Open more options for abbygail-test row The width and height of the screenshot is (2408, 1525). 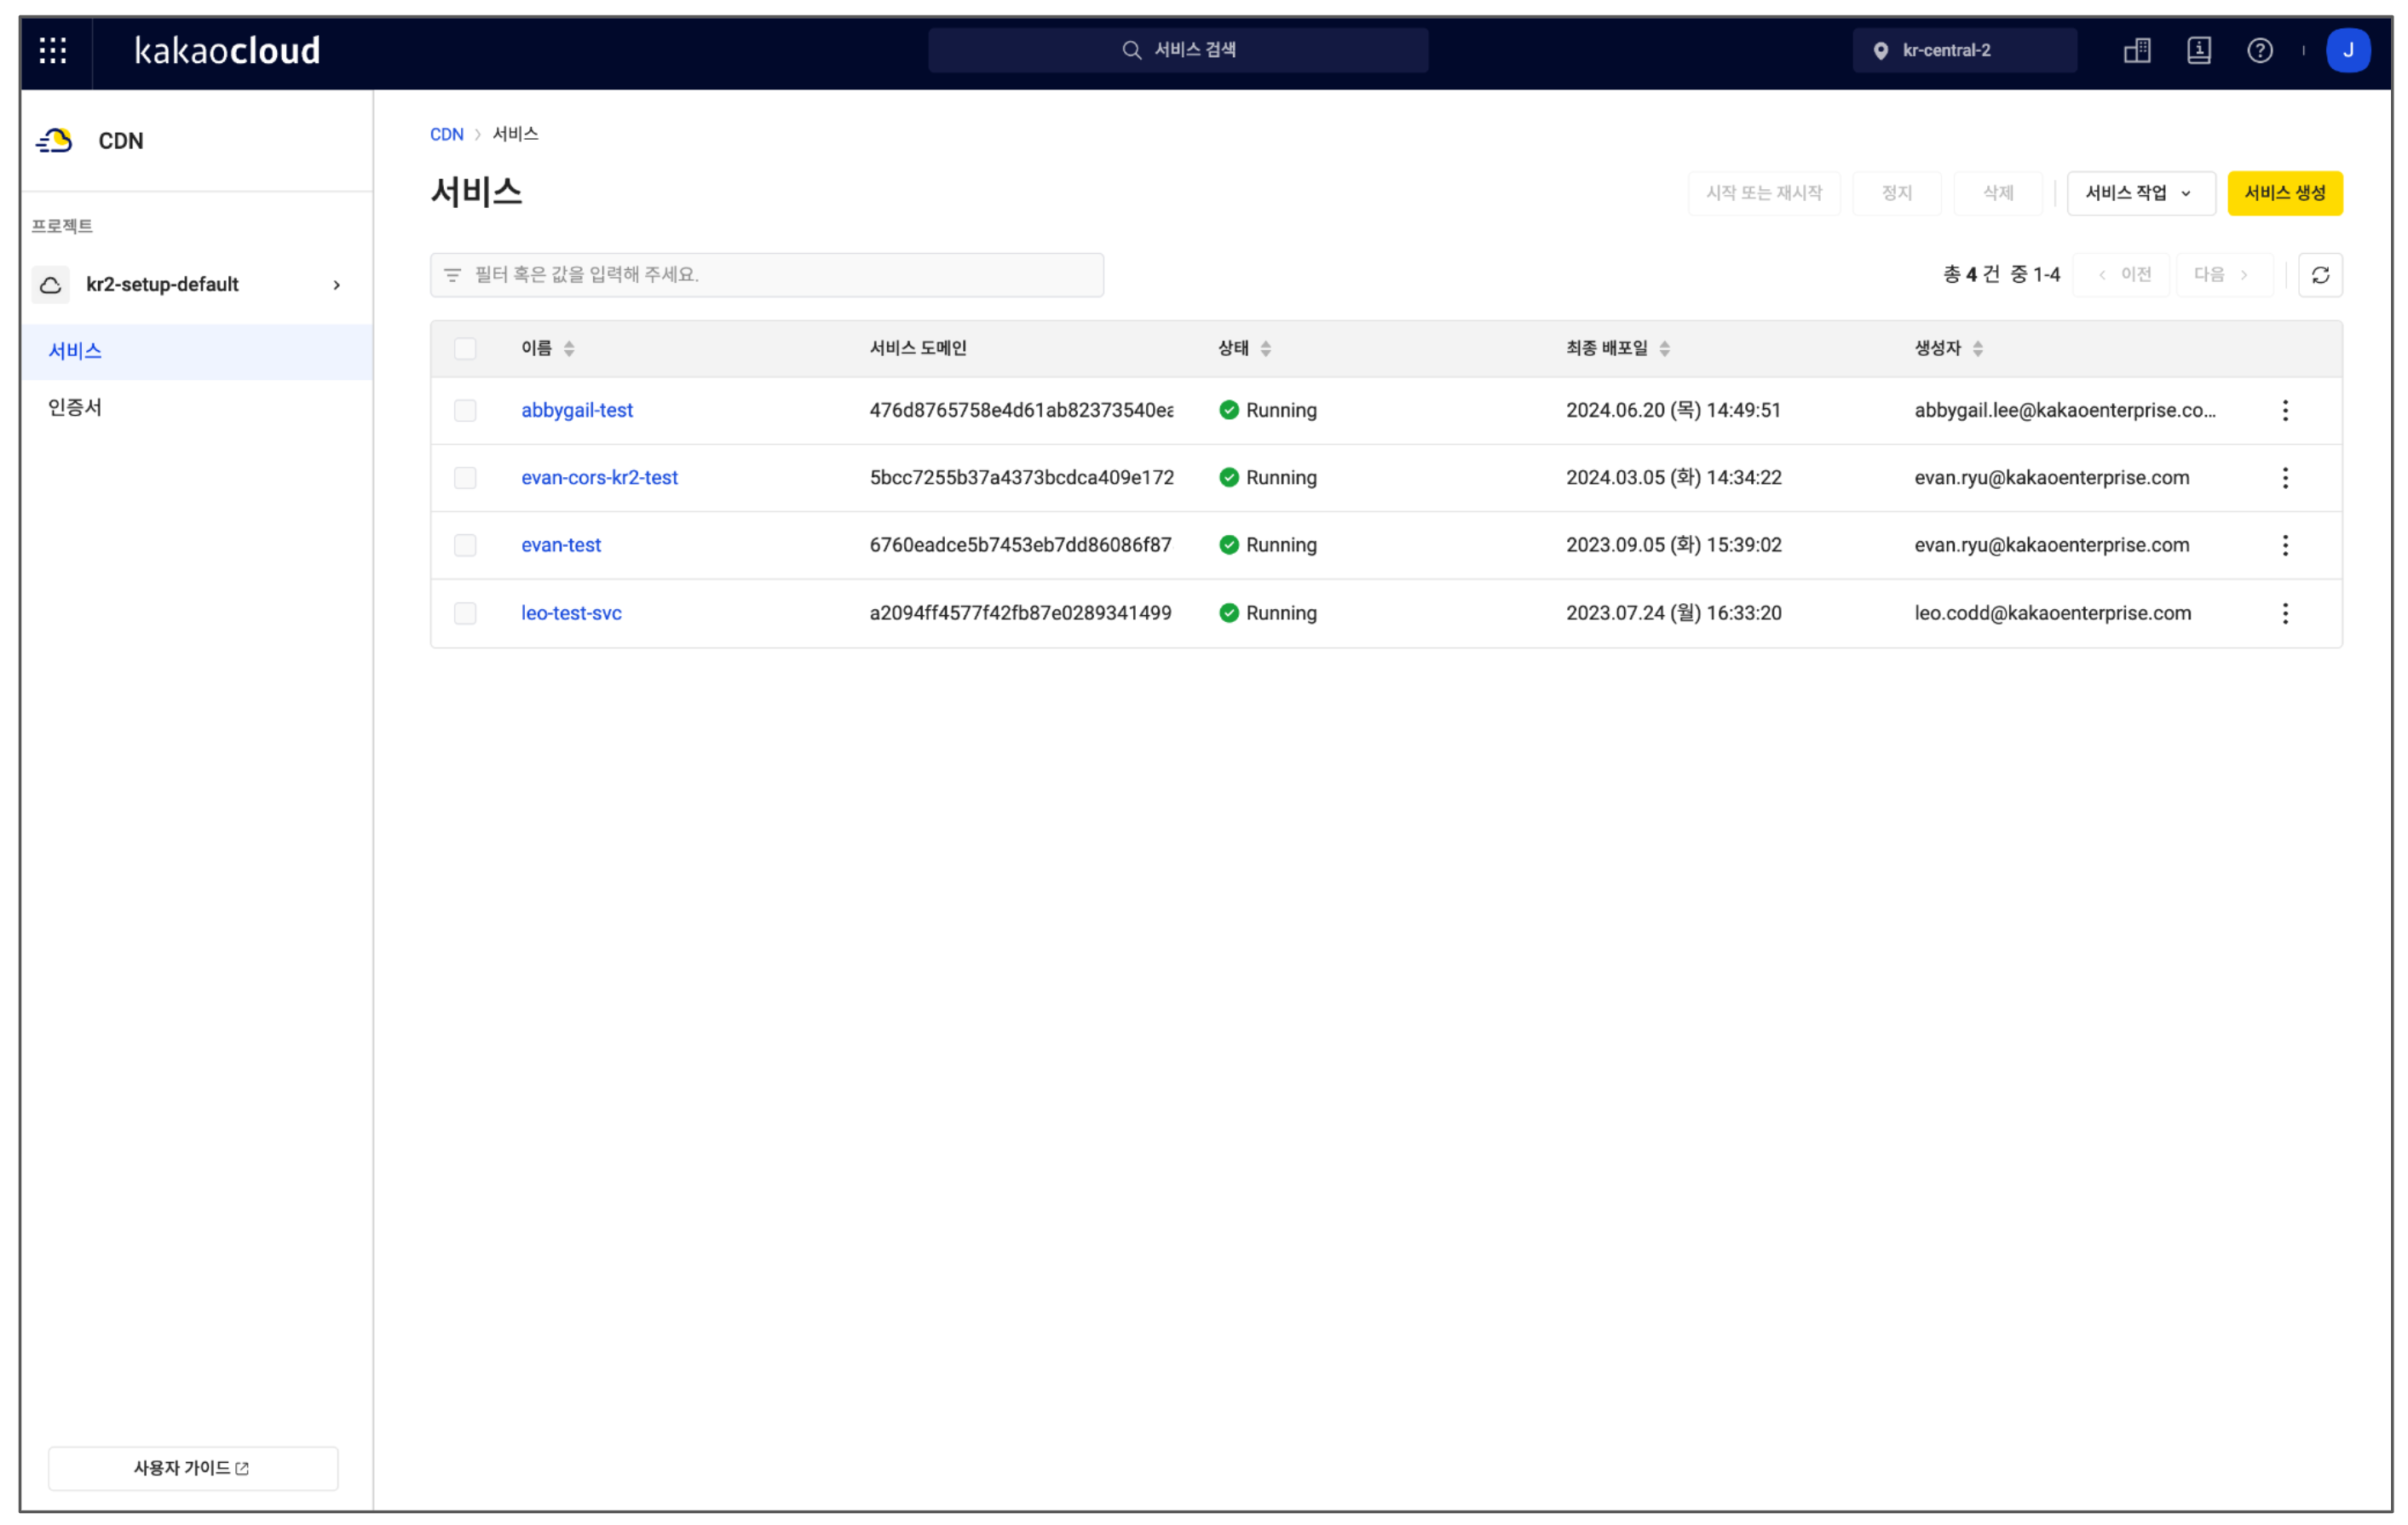(2285, 410)
